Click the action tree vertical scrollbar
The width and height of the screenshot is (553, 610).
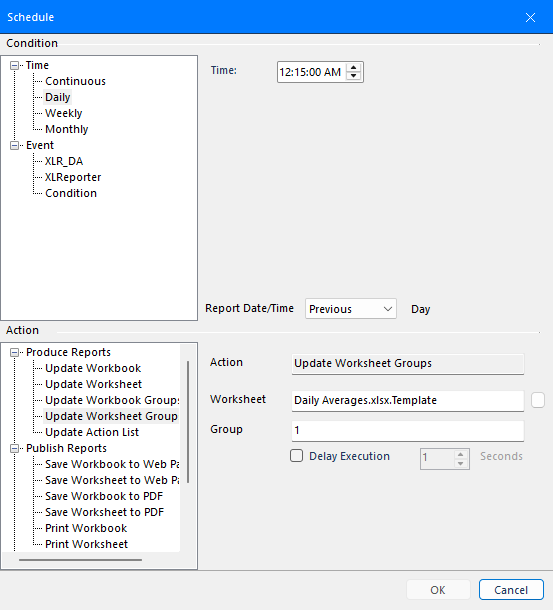pos(188,422)
